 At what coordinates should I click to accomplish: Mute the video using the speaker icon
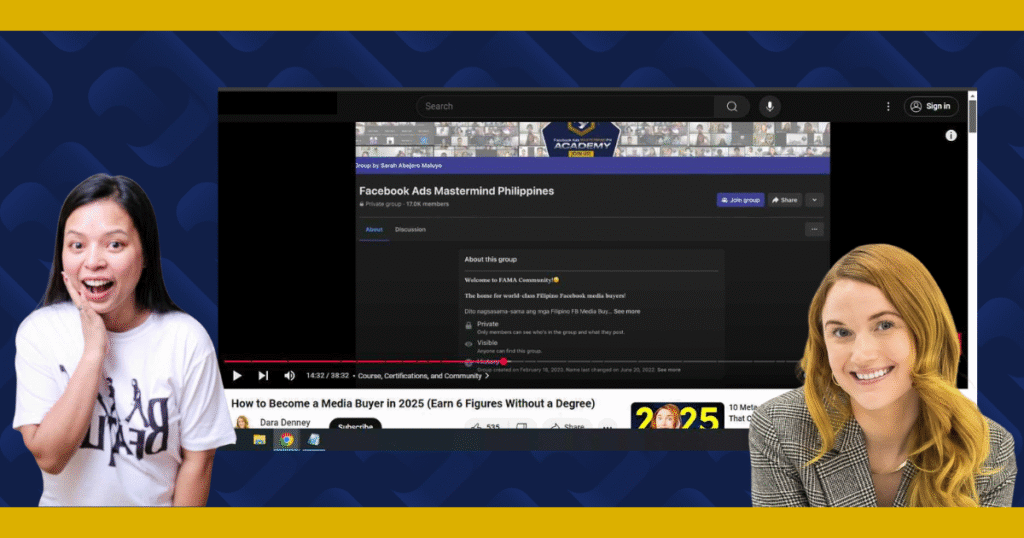pyautogui.click(x=289, y=375)
